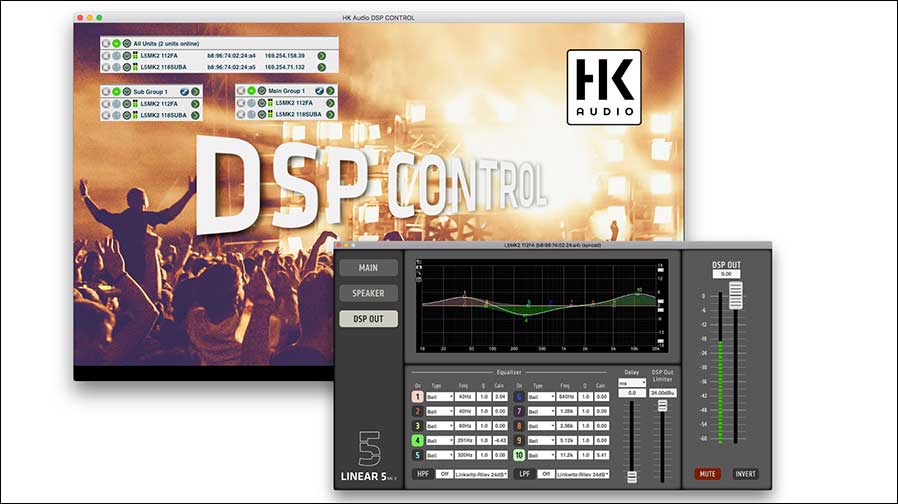The image size is (898, 504).
Task: Toggle the LPF filter button
Action: (524, 474)
